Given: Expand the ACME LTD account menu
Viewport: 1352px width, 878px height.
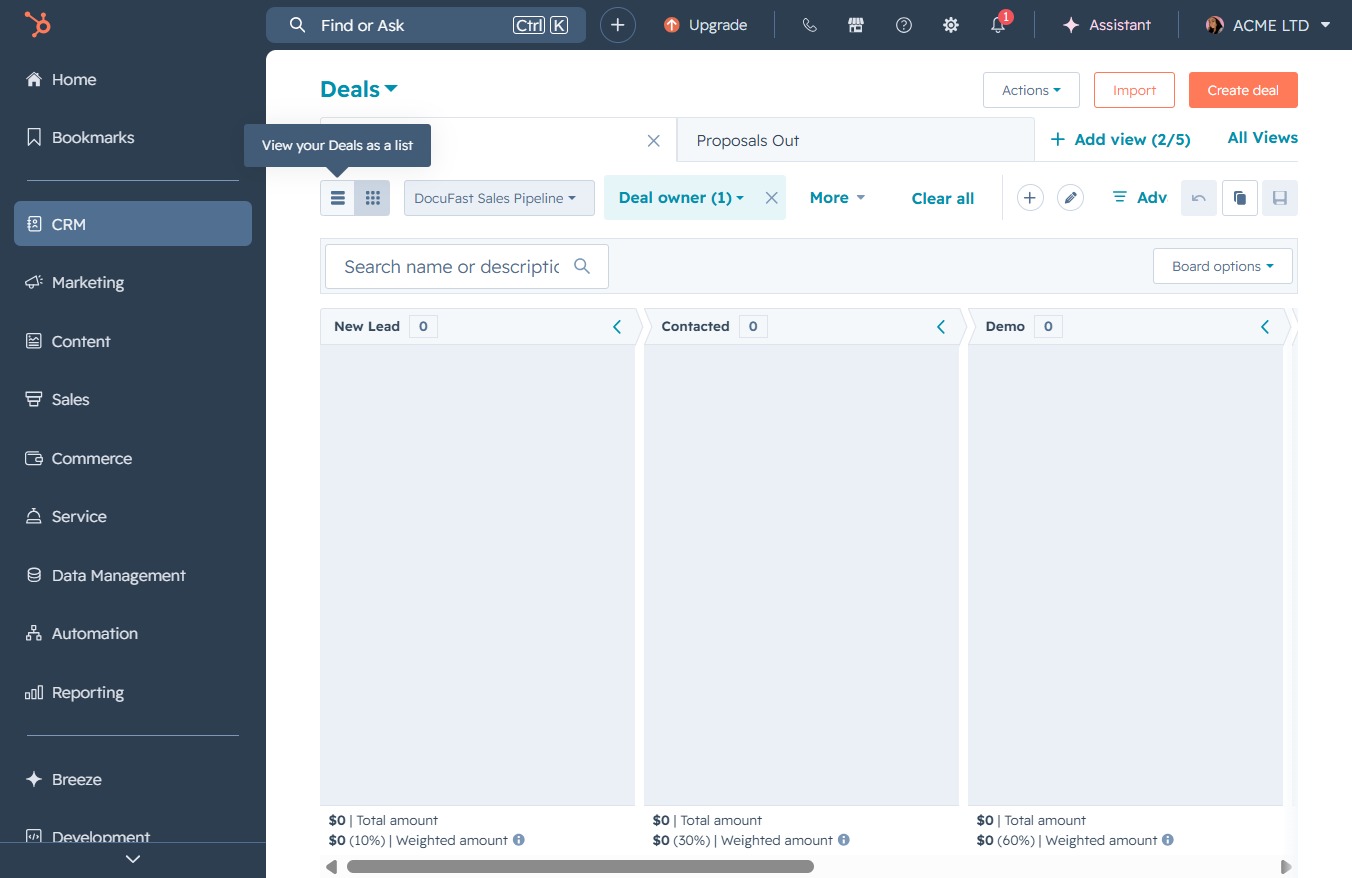Looking at the screenshot, I should tap(1268, 25).
